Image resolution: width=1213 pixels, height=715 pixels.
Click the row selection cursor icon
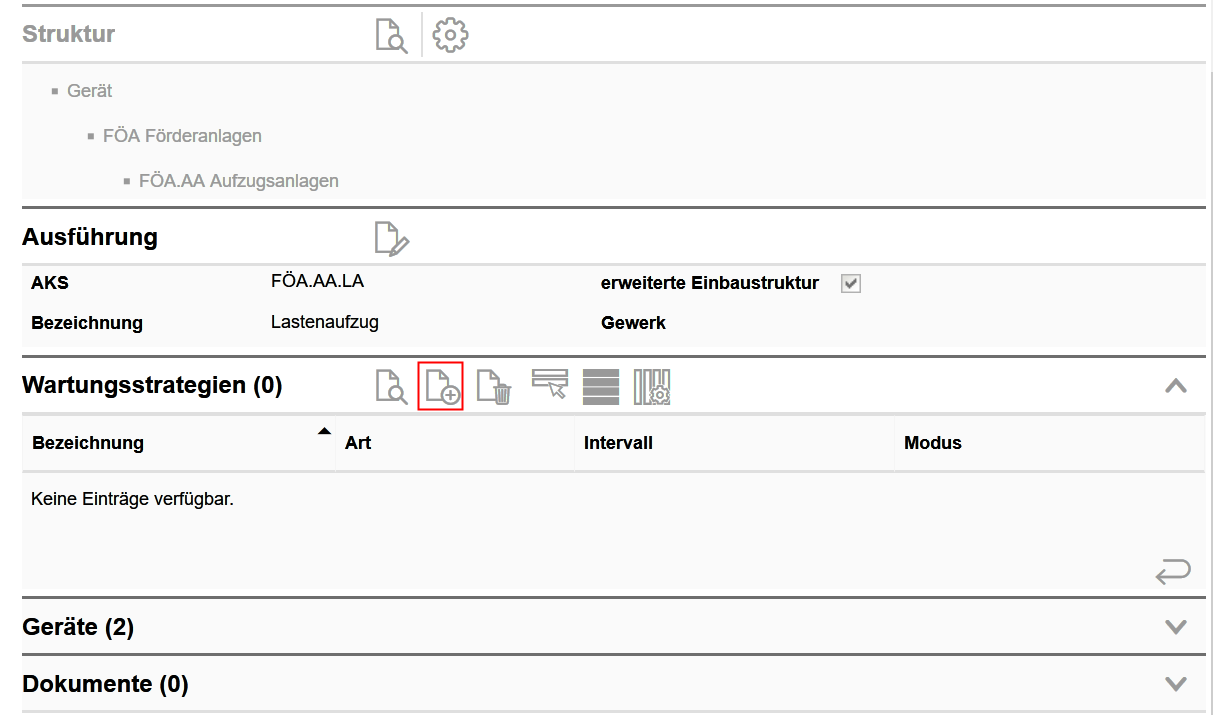(x=550, y=385)
